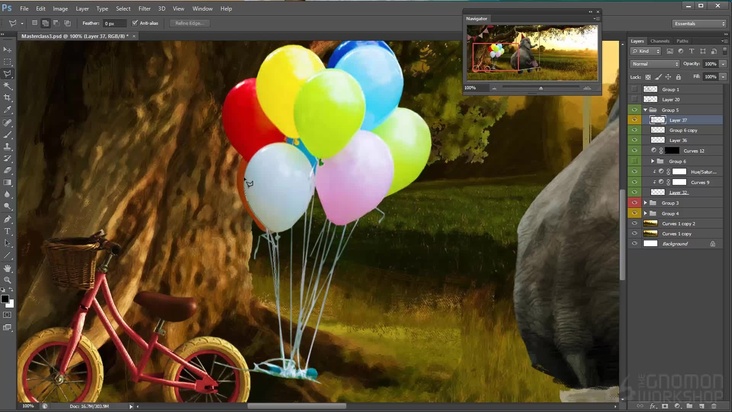The image size is (732, 412).
Task: Change screen mode icon in toolbox
Action: tap(7, 328)
